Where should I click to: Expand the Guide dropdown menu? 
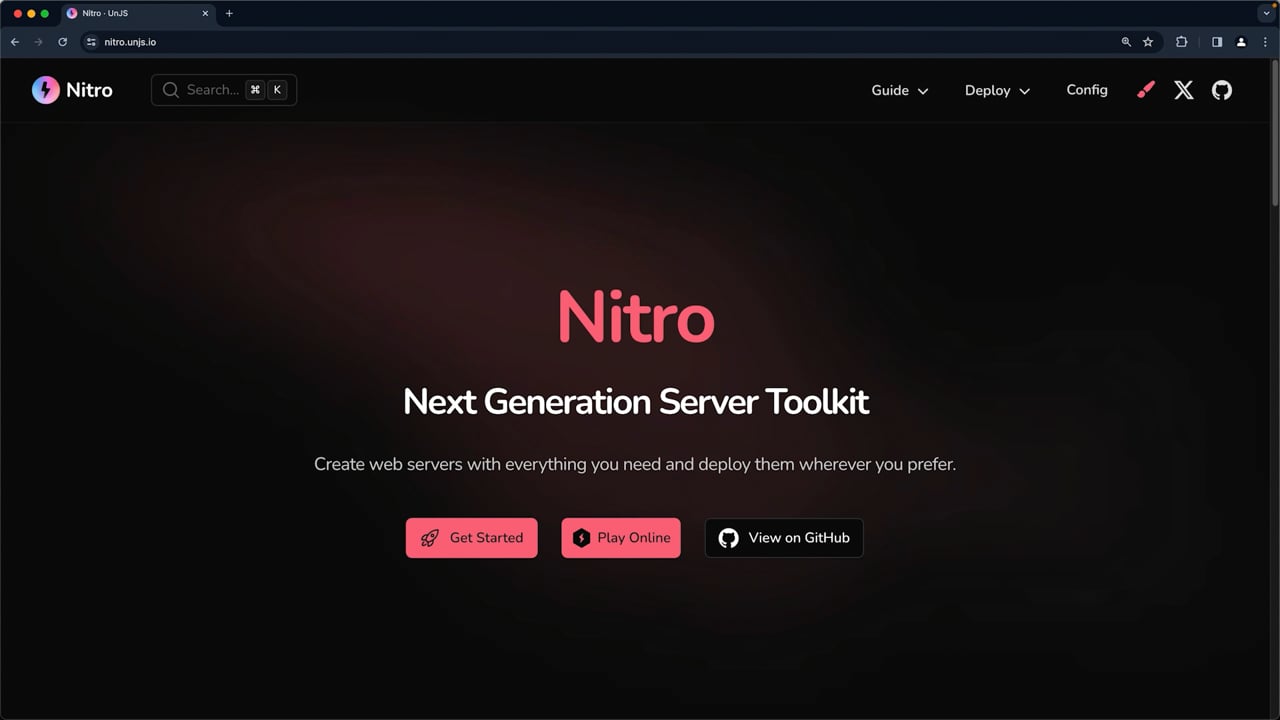[x=900, y=90]
